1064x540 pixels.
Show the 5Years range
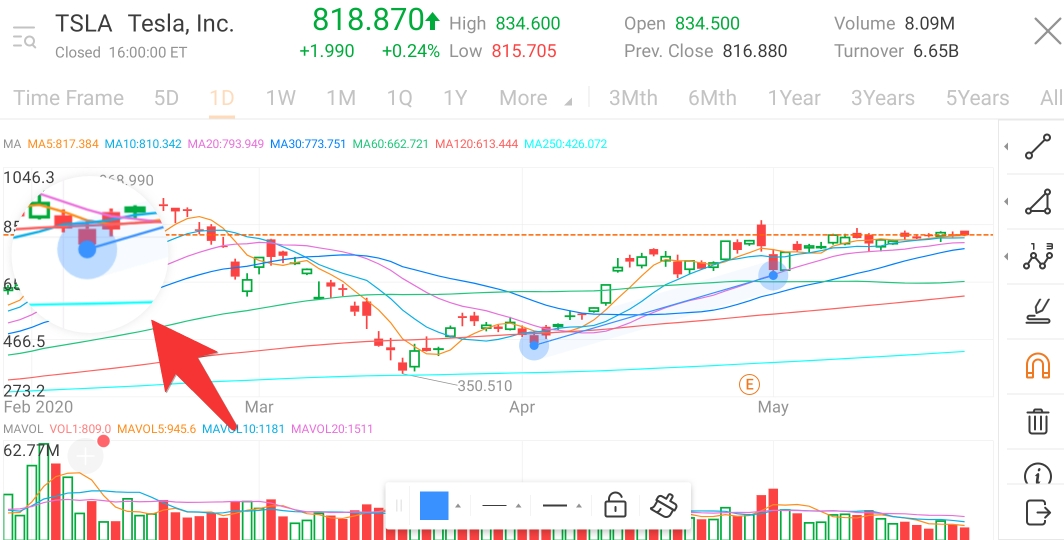pyautogui.click(x=977, y=98)
